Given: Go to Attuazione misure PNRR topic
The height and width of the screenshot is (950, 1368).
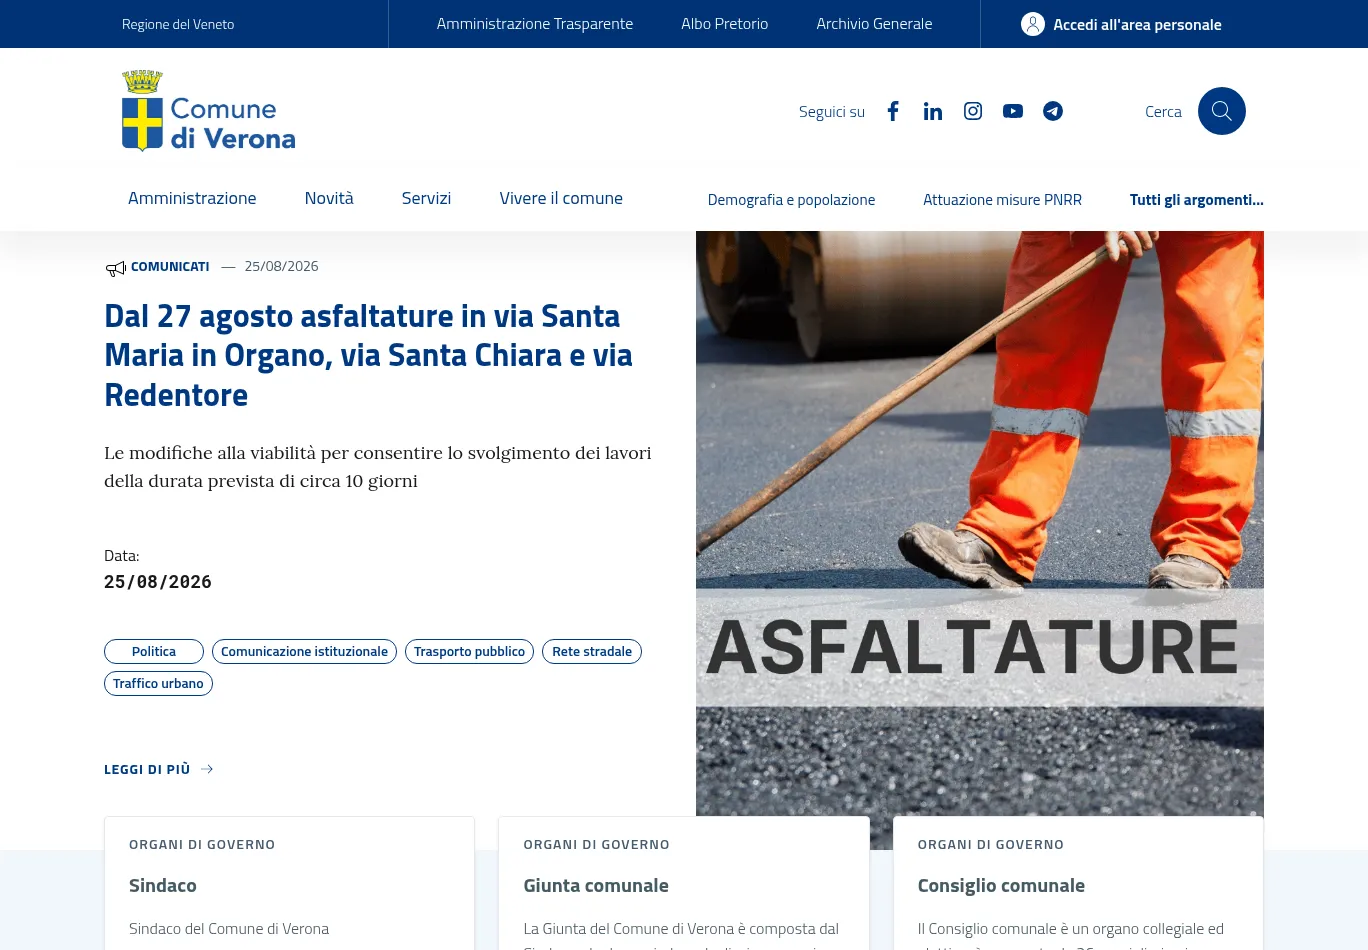Looking at the screenshot, I should (1002, 200).
